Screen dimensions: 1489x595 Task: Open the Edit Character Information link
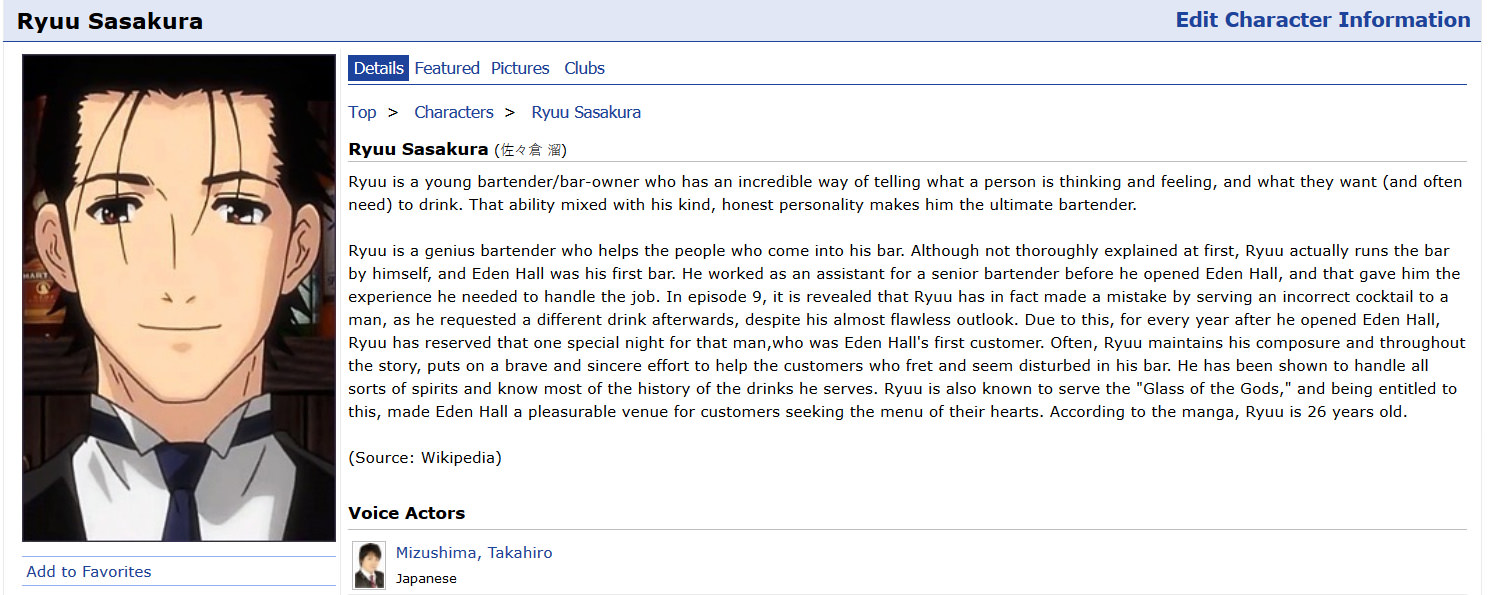[1322, 20]
